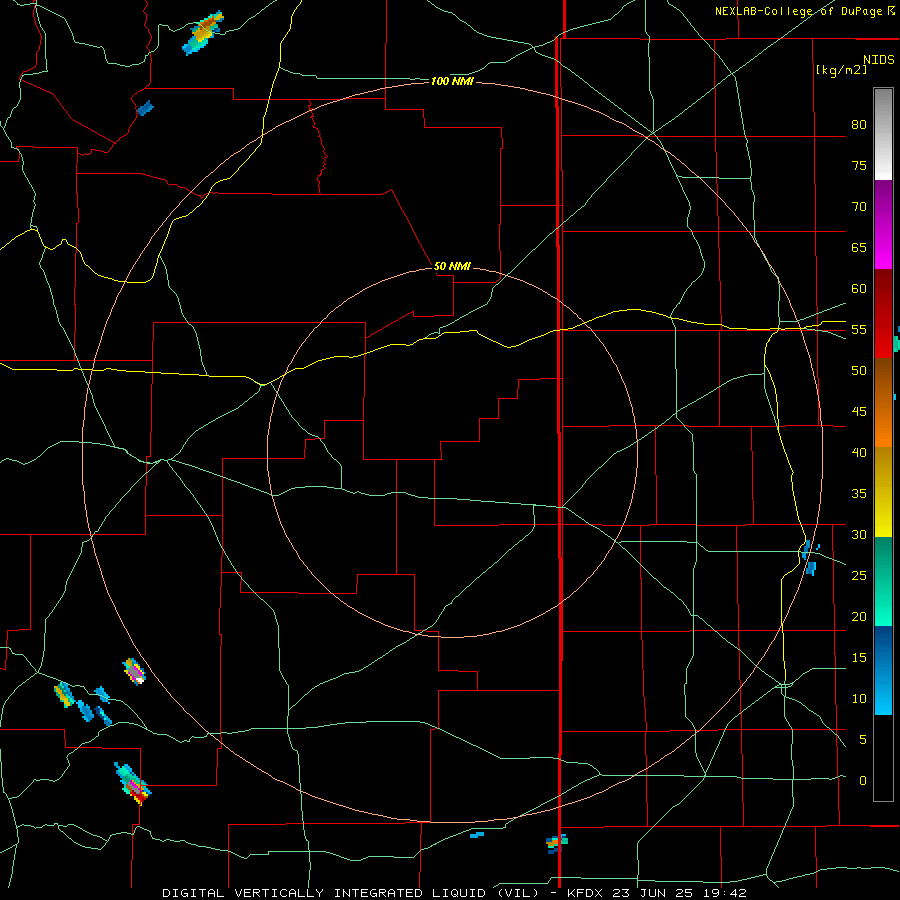This screenshot has width=900, height=900.
Task: Select the yellow legend color band
Action: (883, 492)
